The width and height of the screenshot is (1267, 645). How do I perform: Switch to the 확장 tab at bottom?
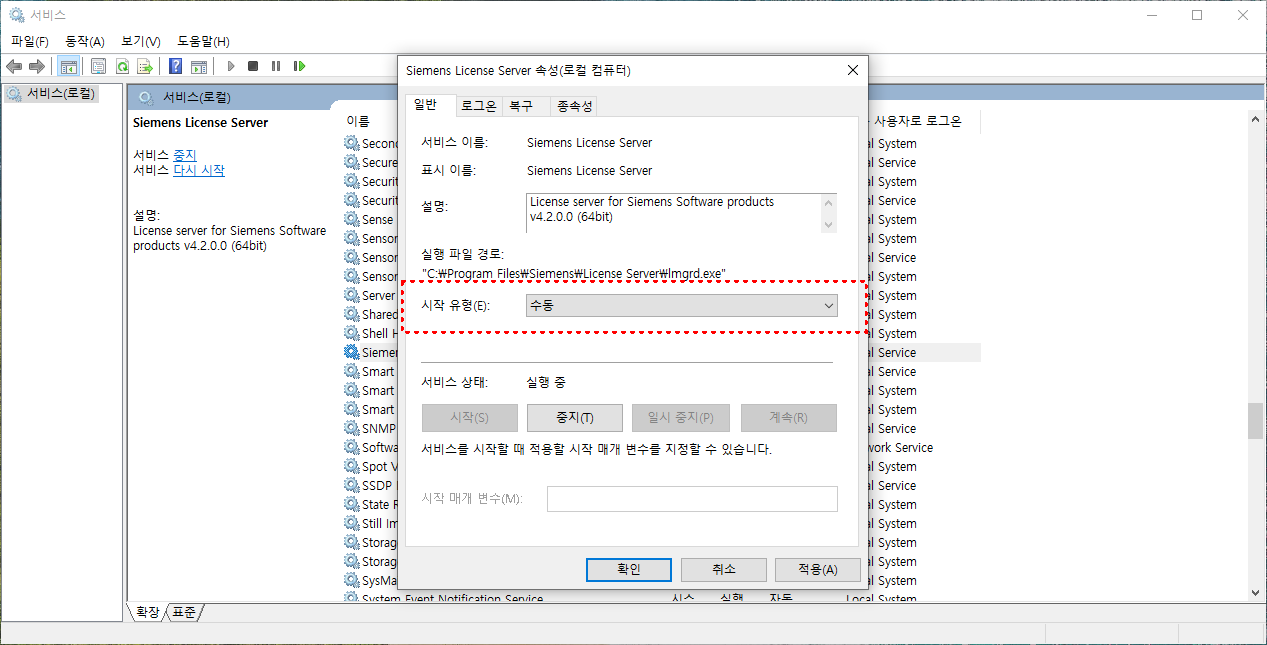click(x=147, y=611)
